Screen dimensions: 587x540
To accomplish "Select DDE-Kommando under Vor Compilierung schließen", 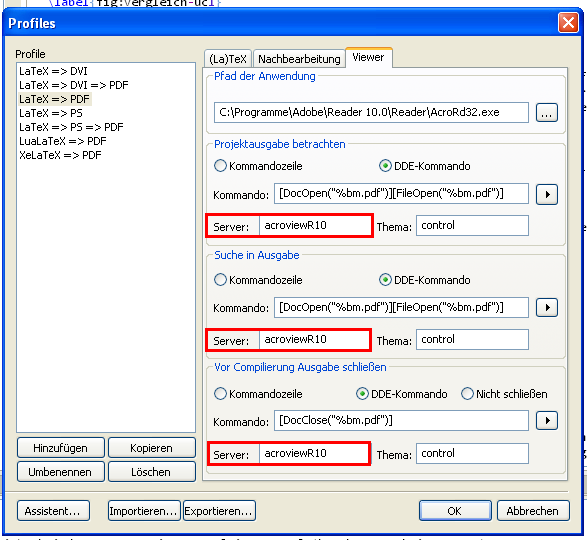I will click(401, 394).
